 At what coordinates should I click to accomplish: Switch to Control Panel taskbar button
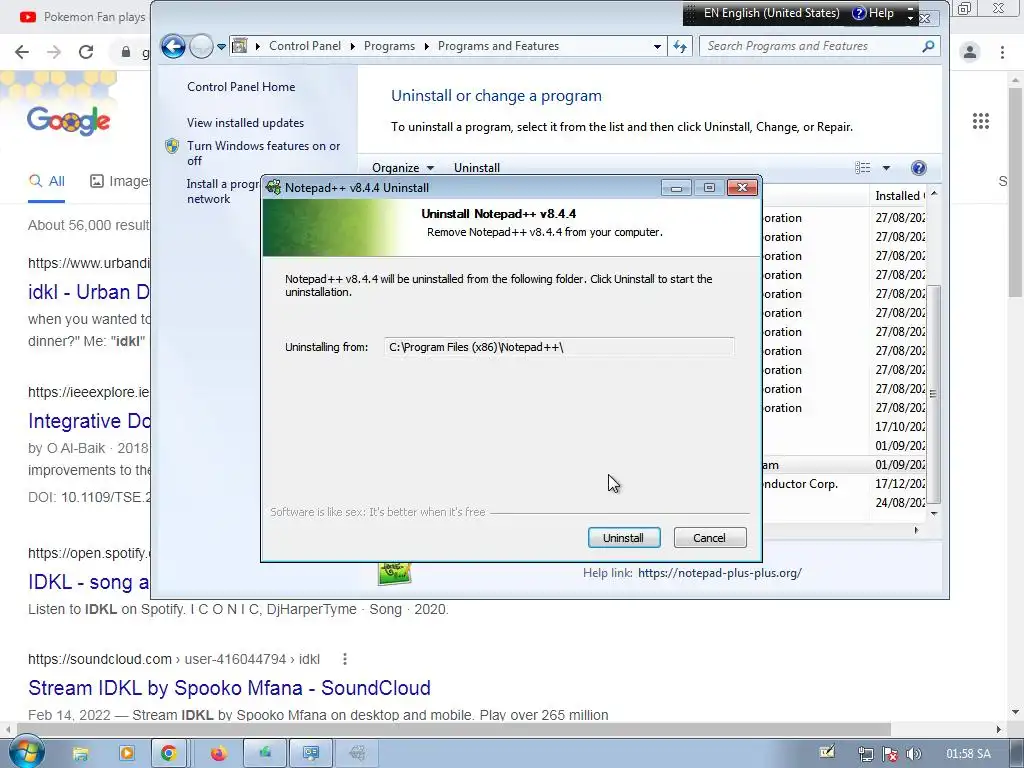click(311, 754)
